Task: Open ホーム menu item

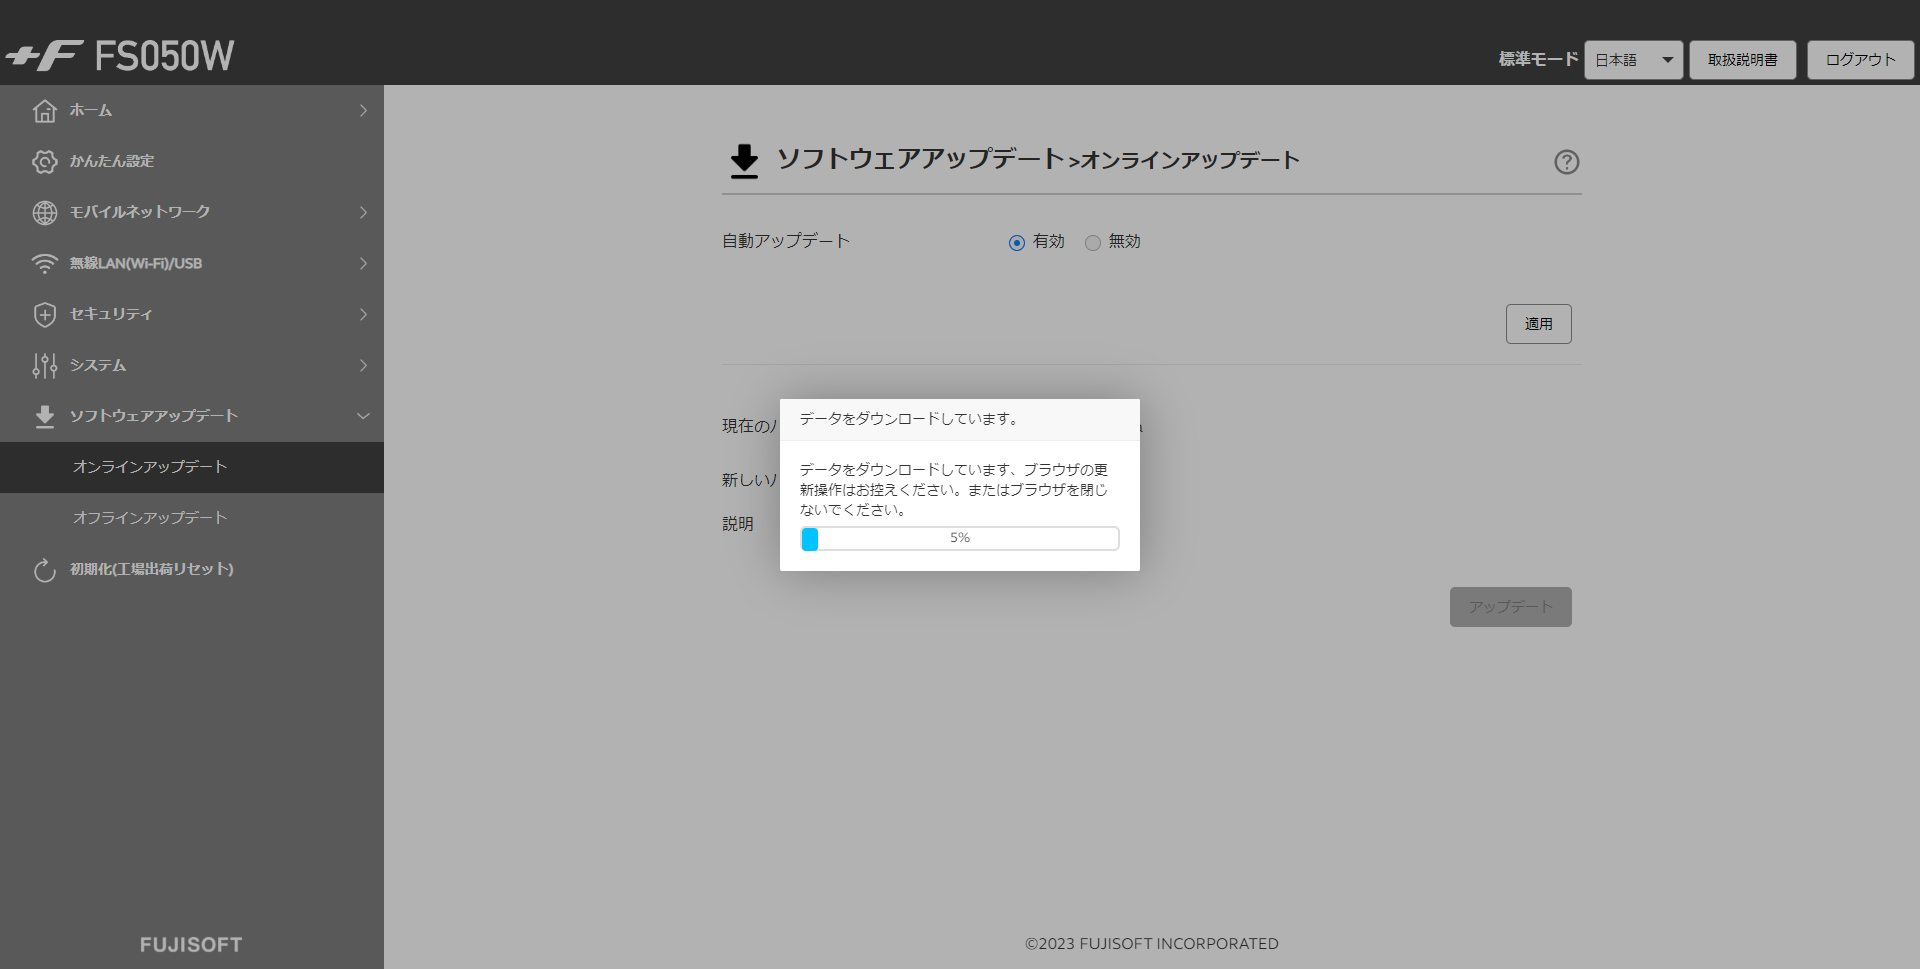Action: 192,111
